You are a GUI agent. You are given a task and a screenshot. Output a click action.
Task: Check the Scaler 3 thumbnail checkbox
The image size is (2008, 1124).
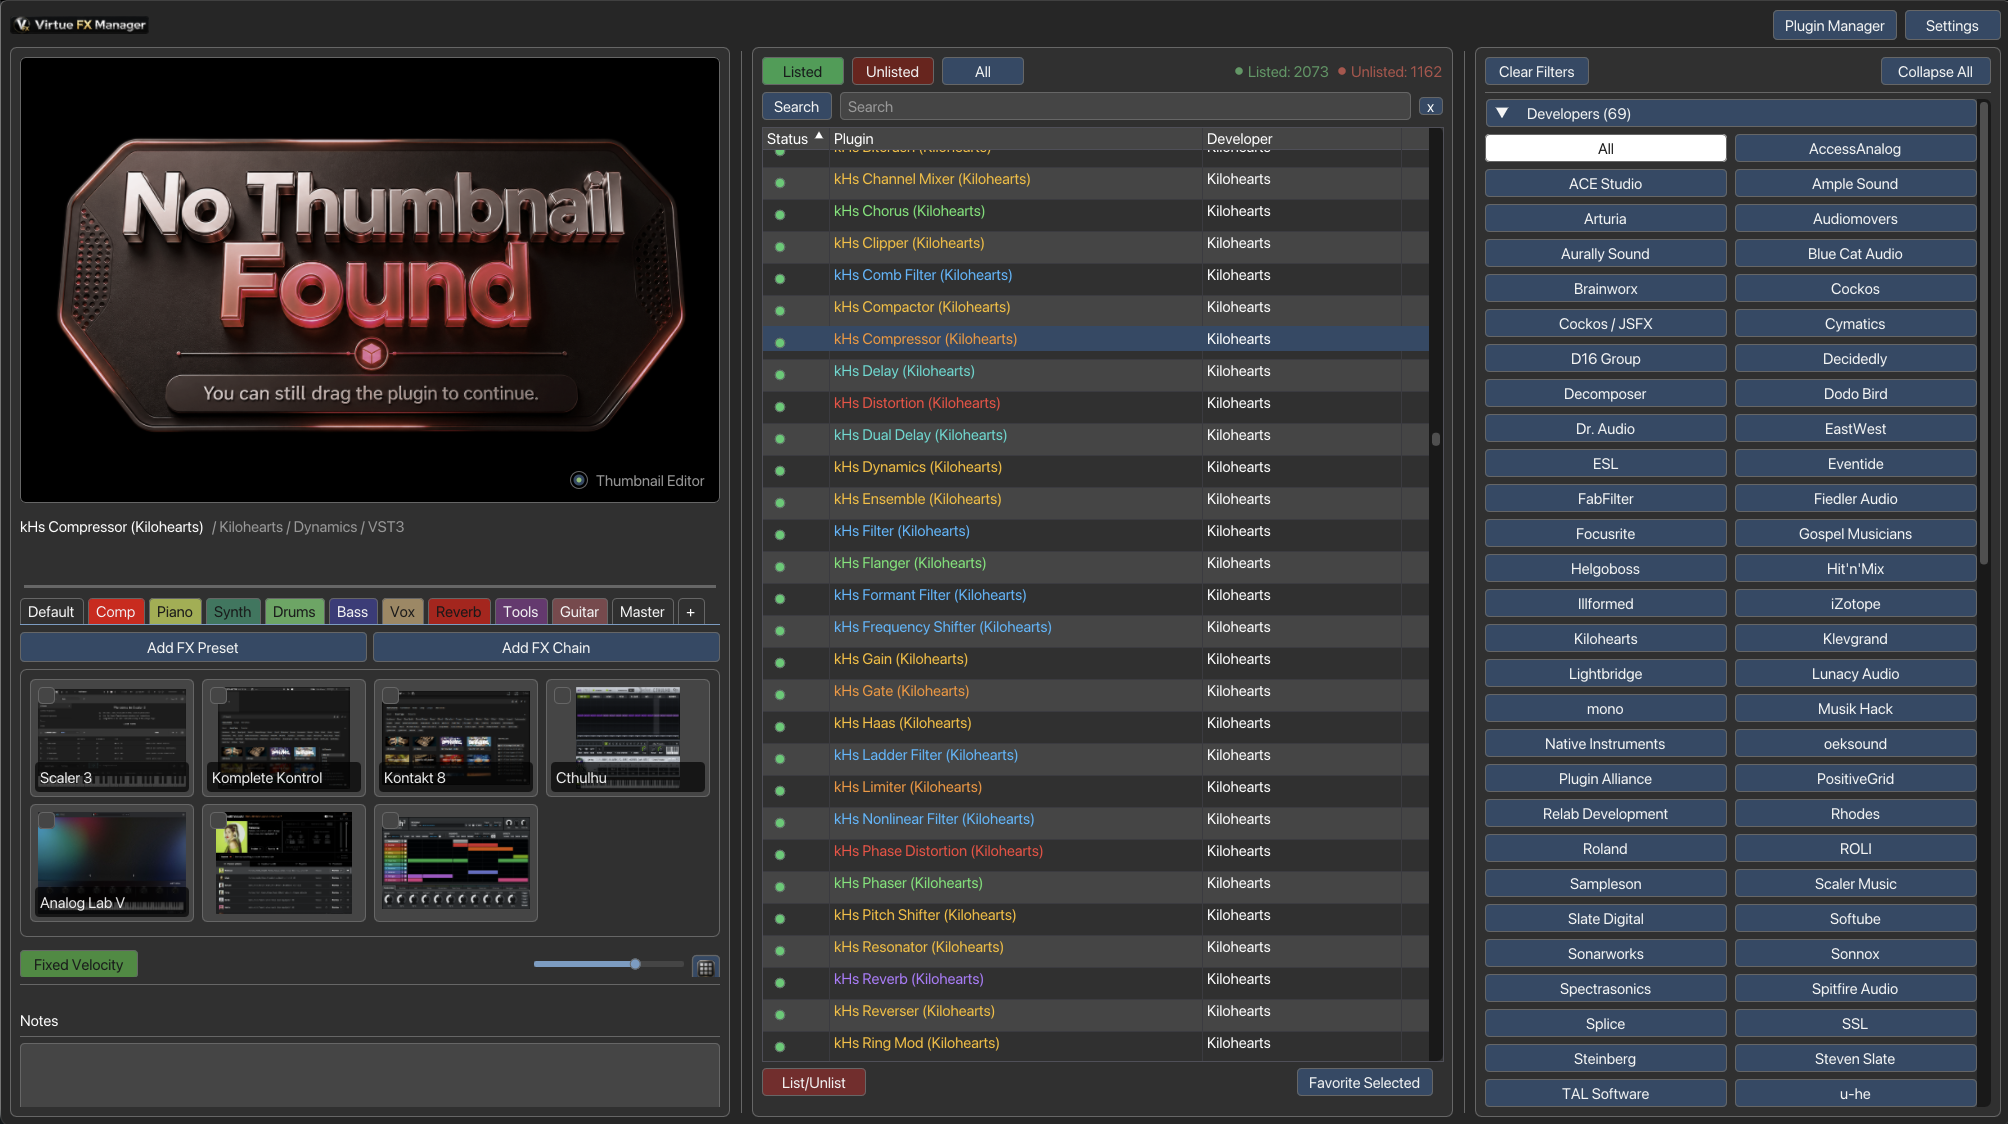coord(46,695)
